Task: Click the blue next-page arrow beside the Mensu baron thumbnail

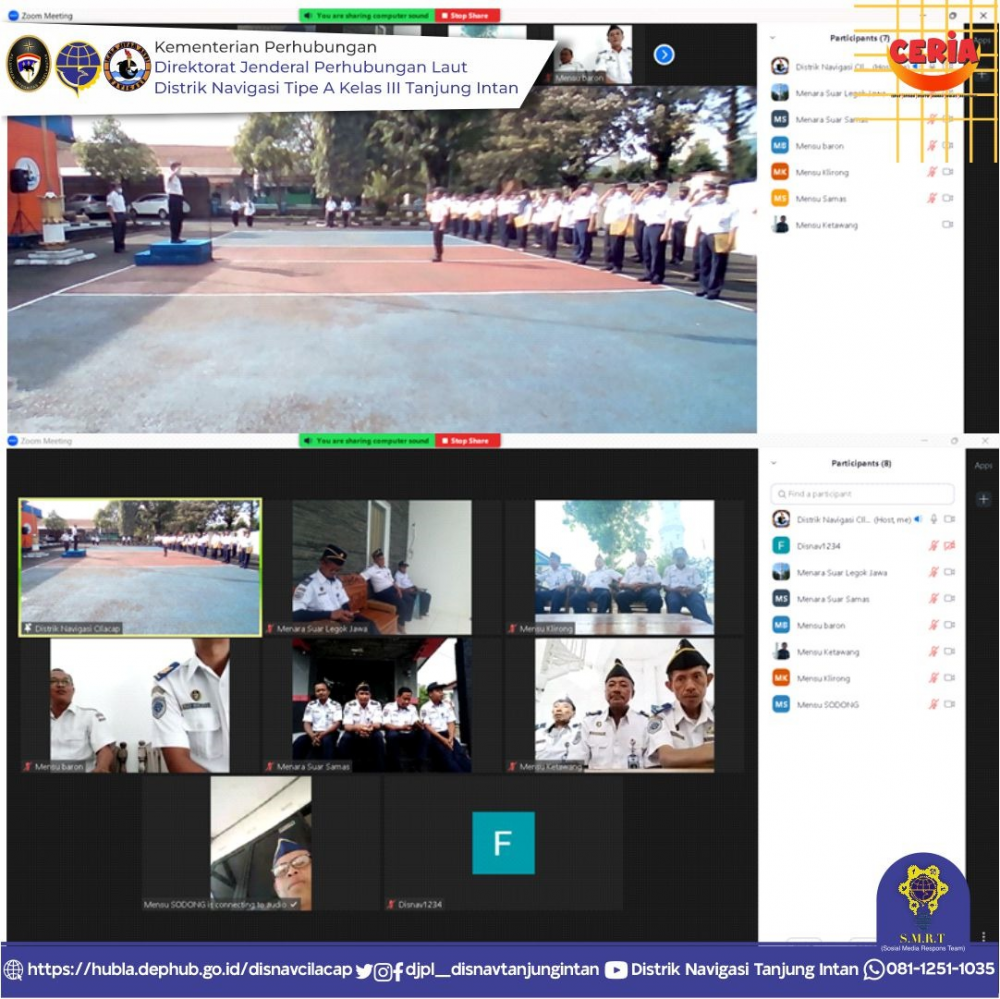Action: (664, 55)
